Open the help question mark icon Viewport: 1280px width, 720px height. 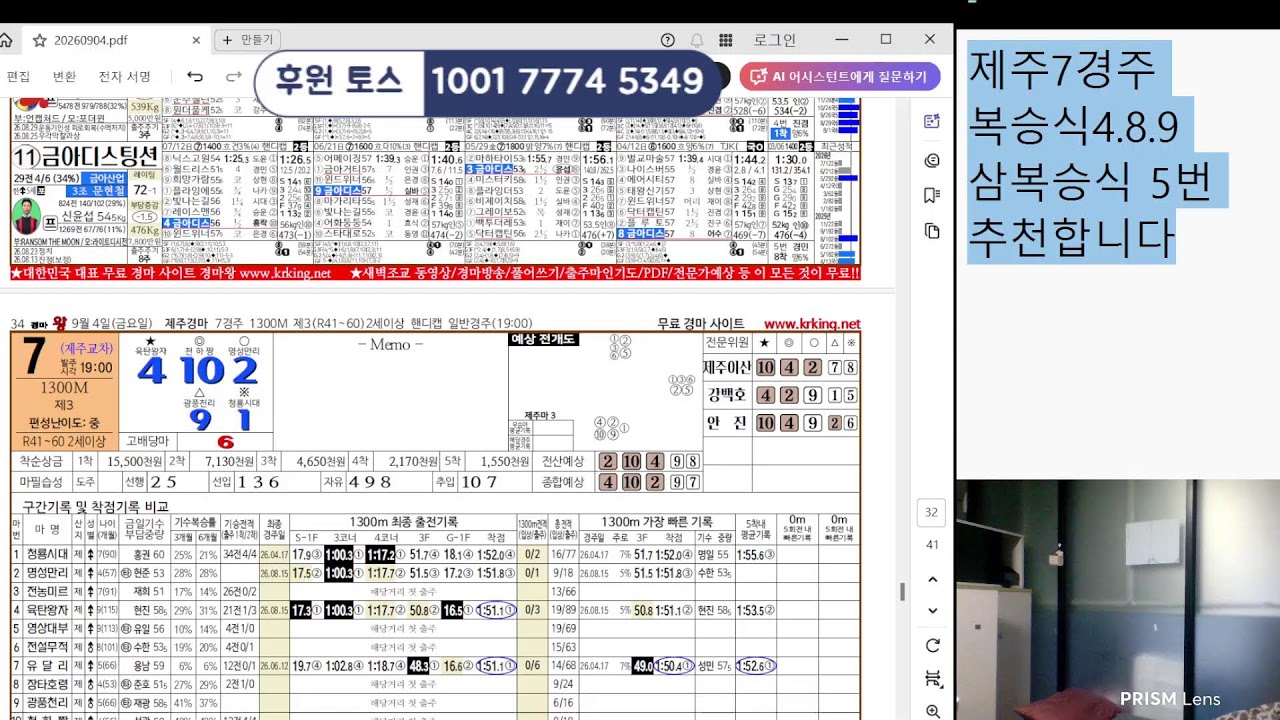668,40
